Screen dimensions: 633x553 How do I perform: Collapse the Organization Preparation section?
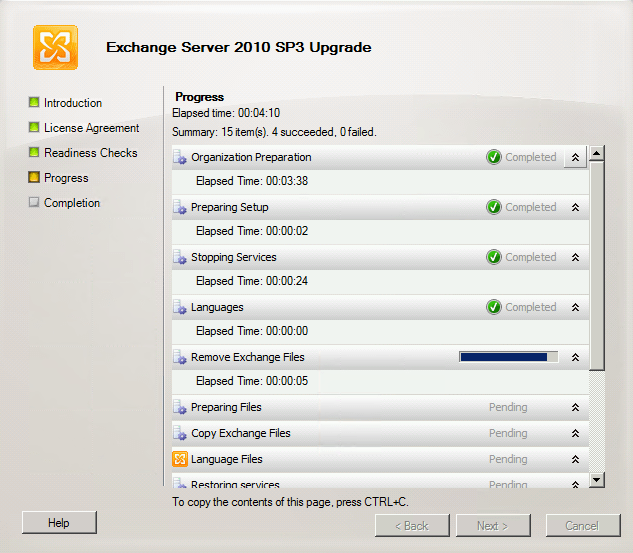[575, 157]
